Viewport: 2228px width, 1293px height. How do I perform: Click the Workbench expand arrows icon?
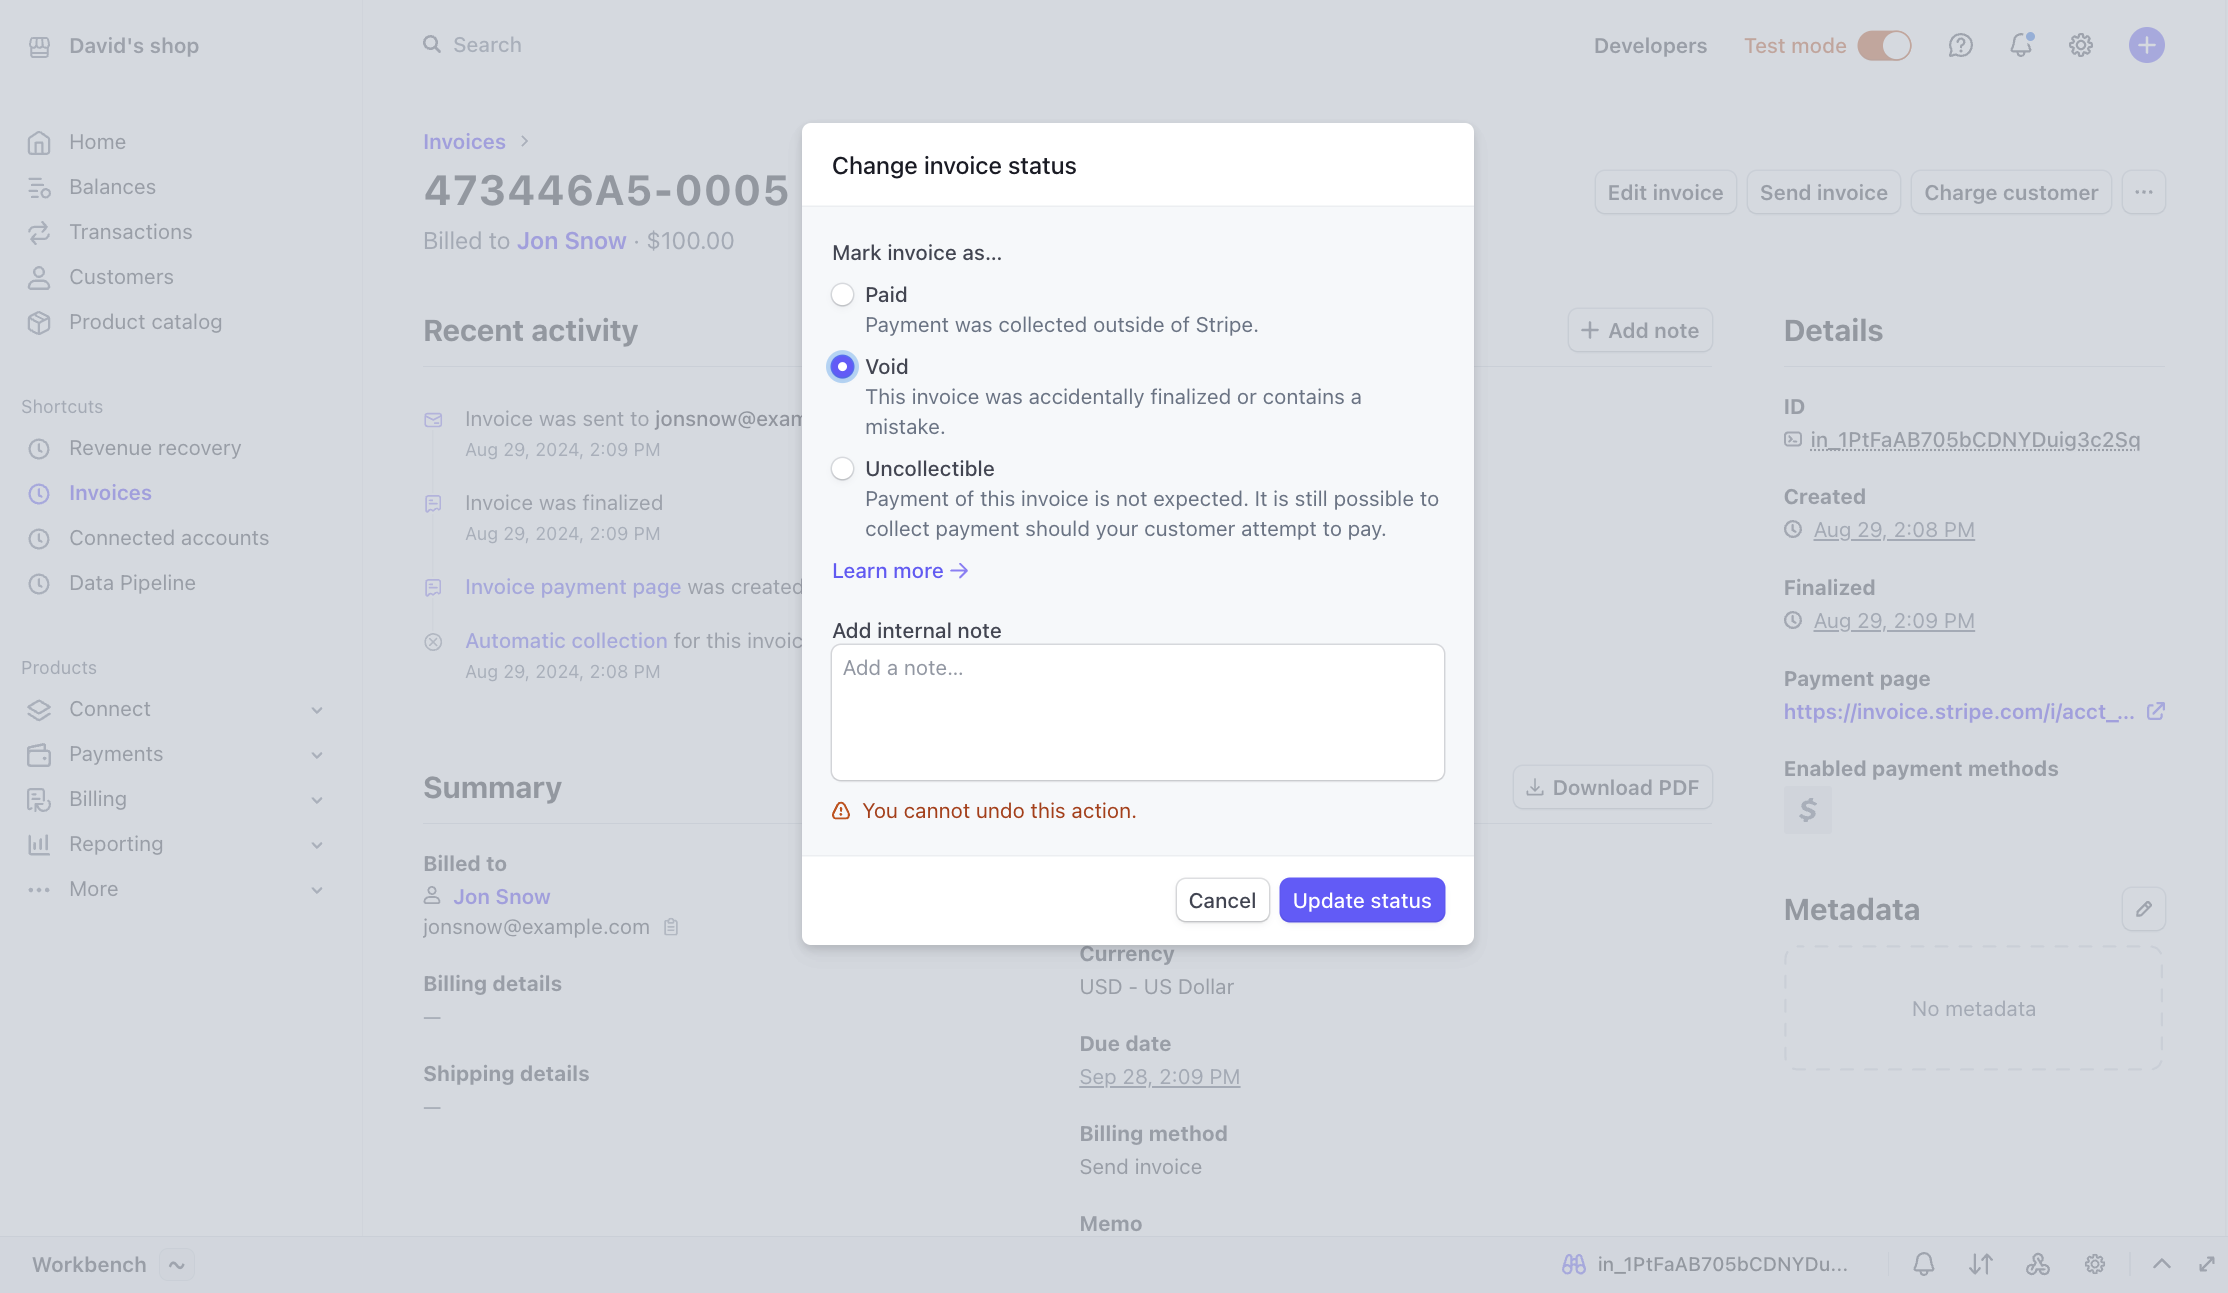(2206, 1264)
